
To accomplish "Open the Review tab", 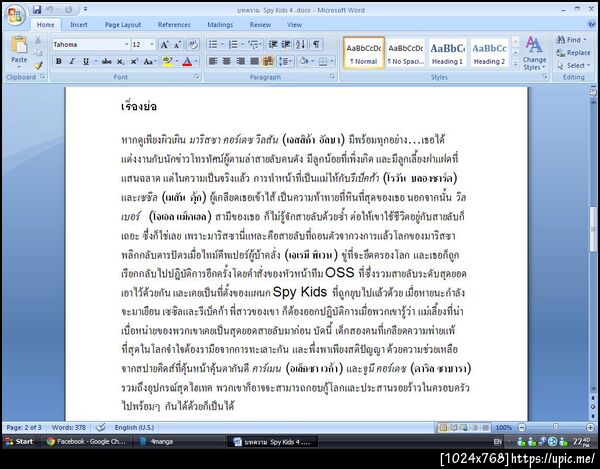I will pyautogui.click(x=260, y=25).
